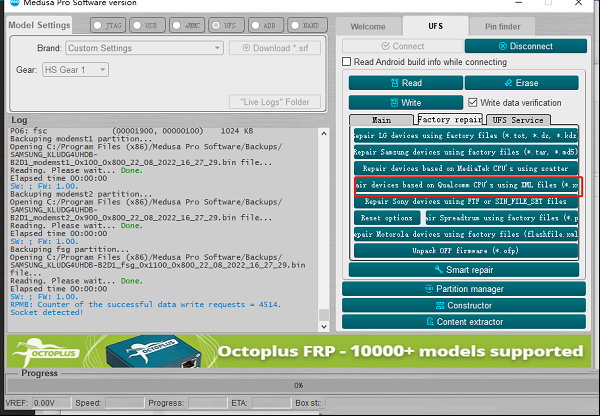Click log line "Socket detected!"
The image size is (600, 416).
click(x=46, y=312)
